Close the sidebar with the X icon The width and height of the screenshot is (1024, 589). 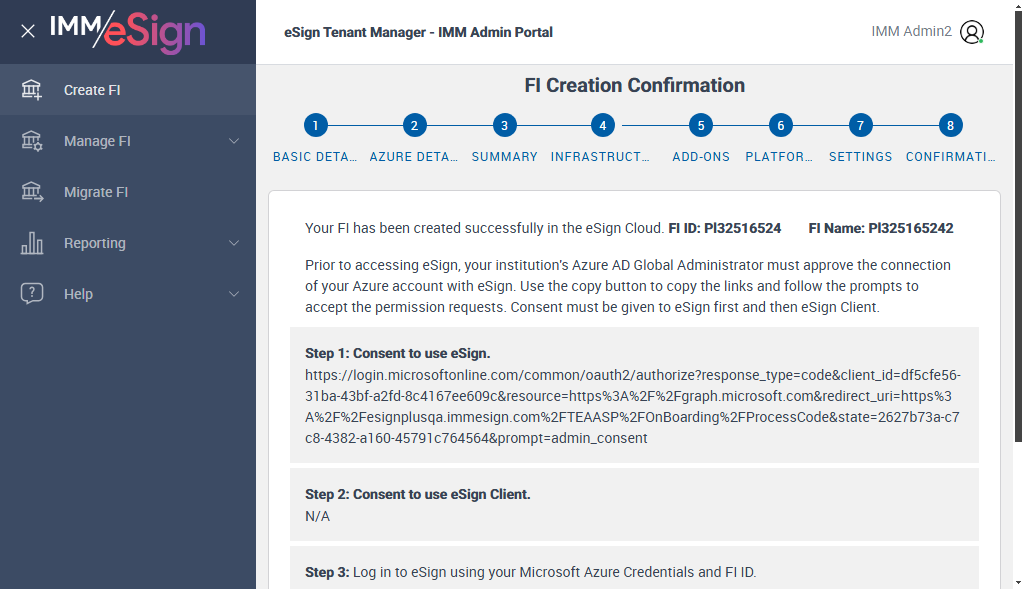coord(28,31)
